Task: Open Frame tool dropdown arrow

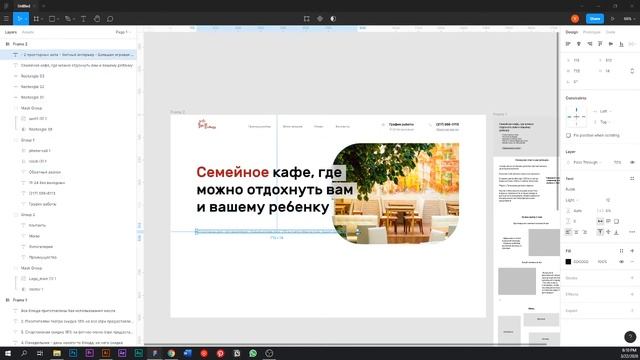Action: coord(42,19)
